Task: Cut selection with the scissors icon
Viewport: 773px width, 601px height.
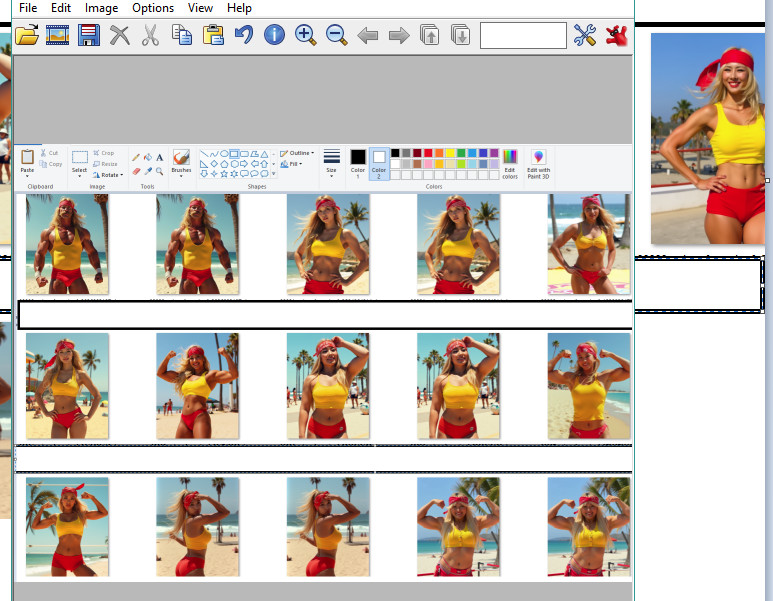Action: pos(150,35)
